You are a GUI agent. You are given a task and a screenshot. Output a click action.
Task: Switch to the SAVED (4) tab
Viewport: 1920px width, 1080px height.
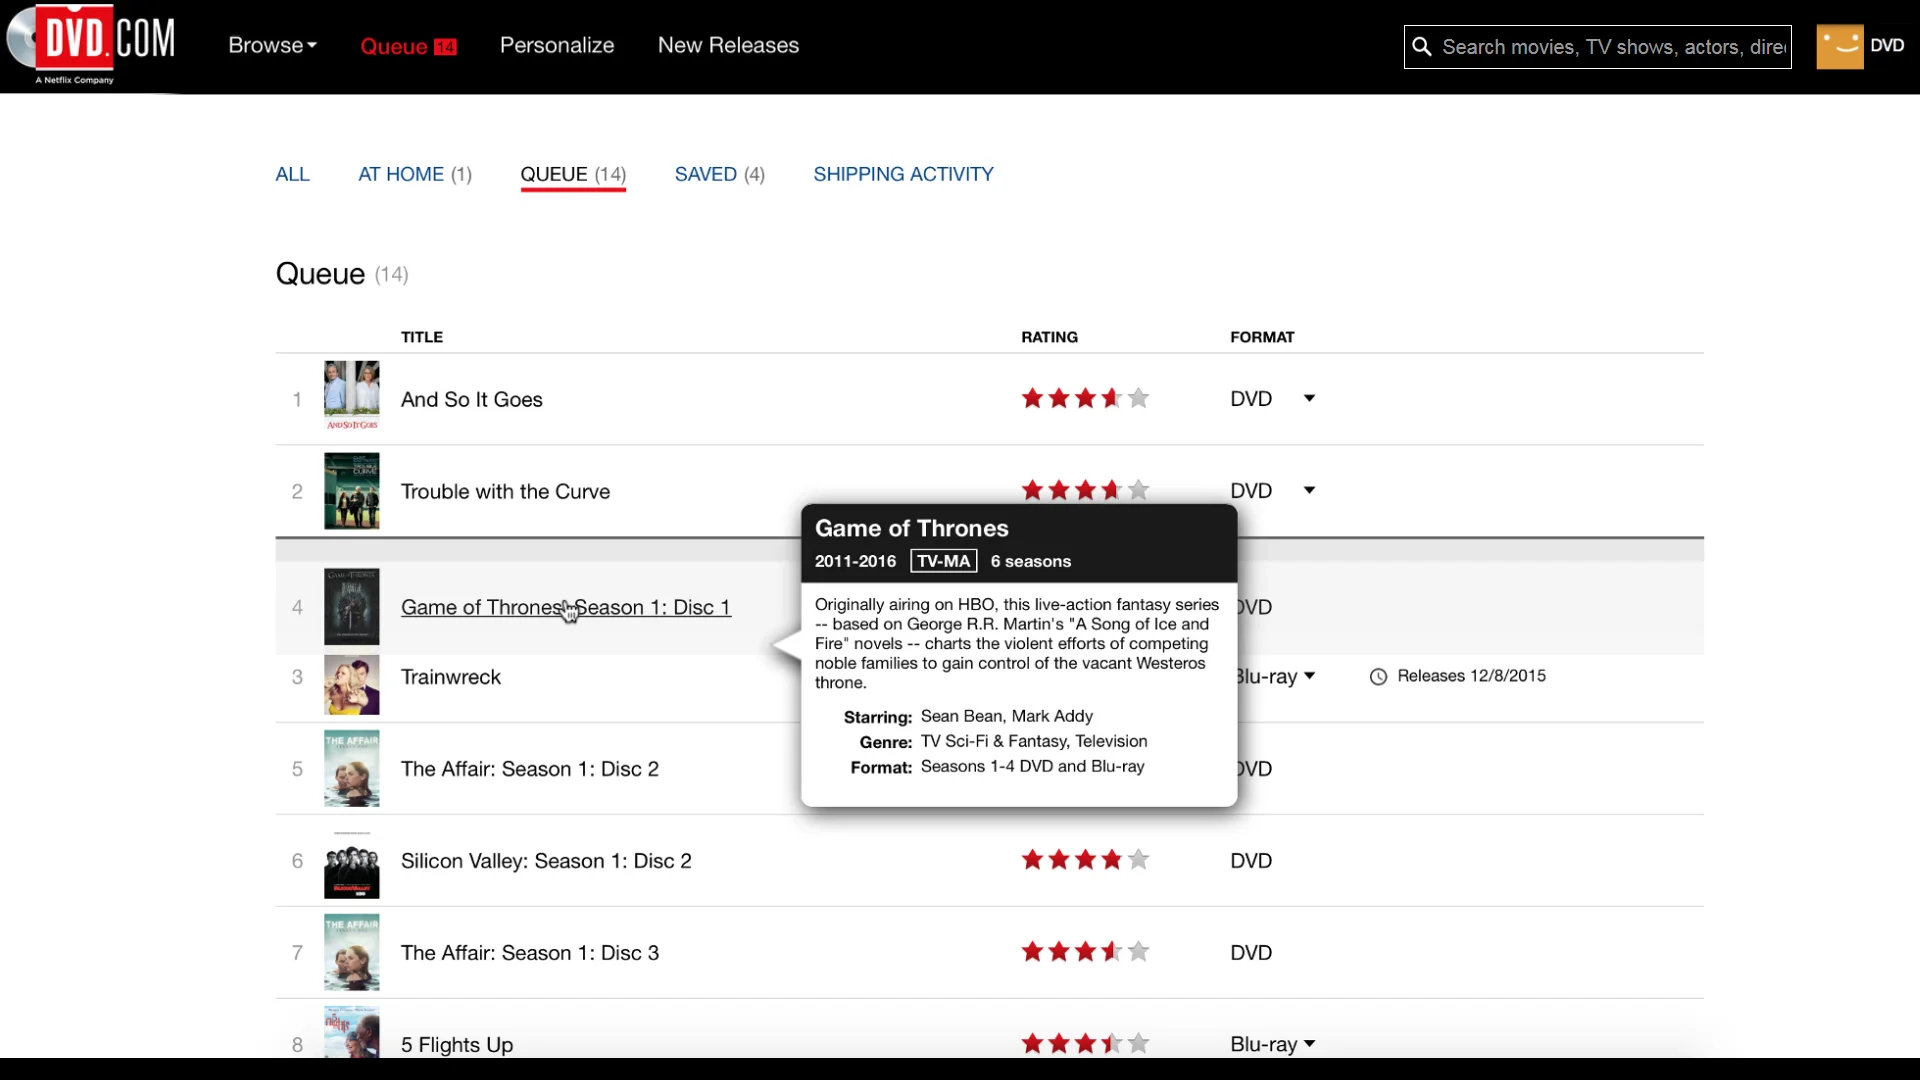(x=720, y=174)
